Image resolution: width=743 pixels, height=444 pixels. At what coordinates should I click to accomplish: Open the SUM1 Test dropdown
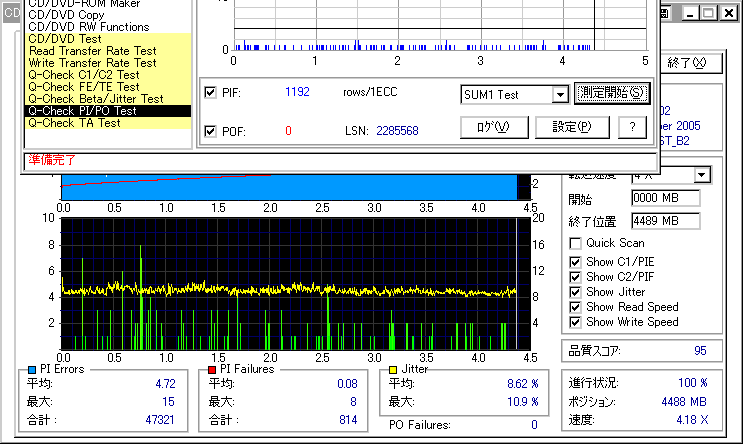coord(560,95)
